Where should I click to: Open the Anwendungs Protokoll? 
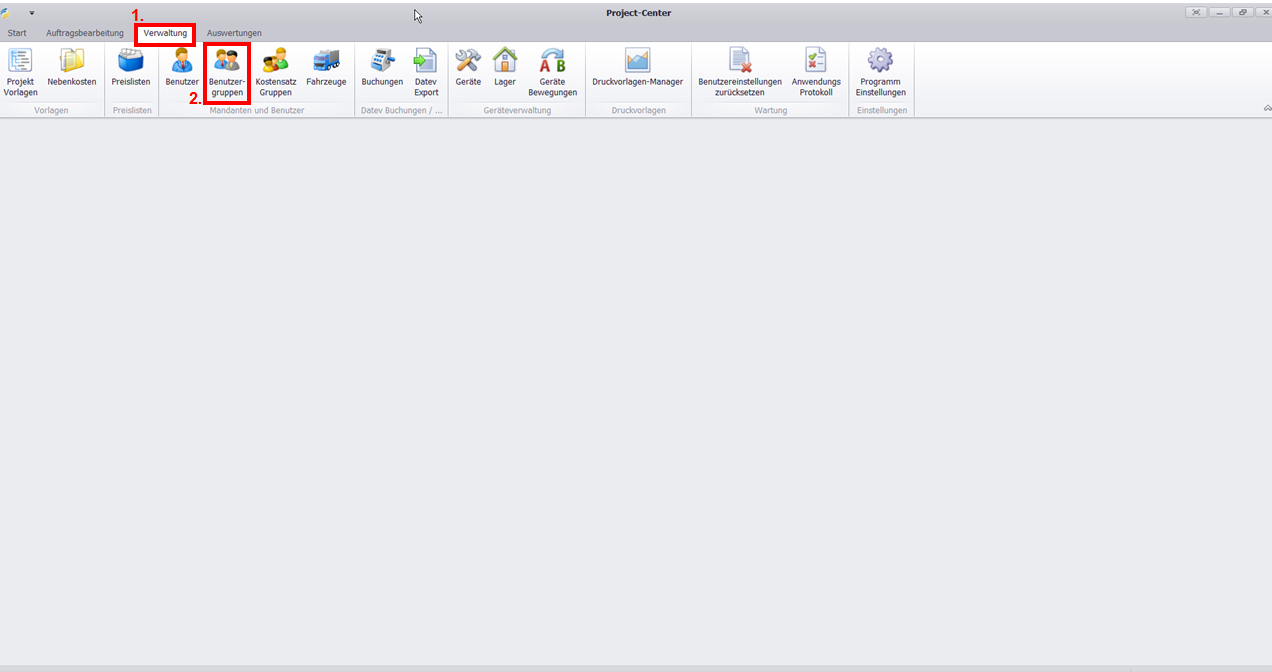pos(816,71)
